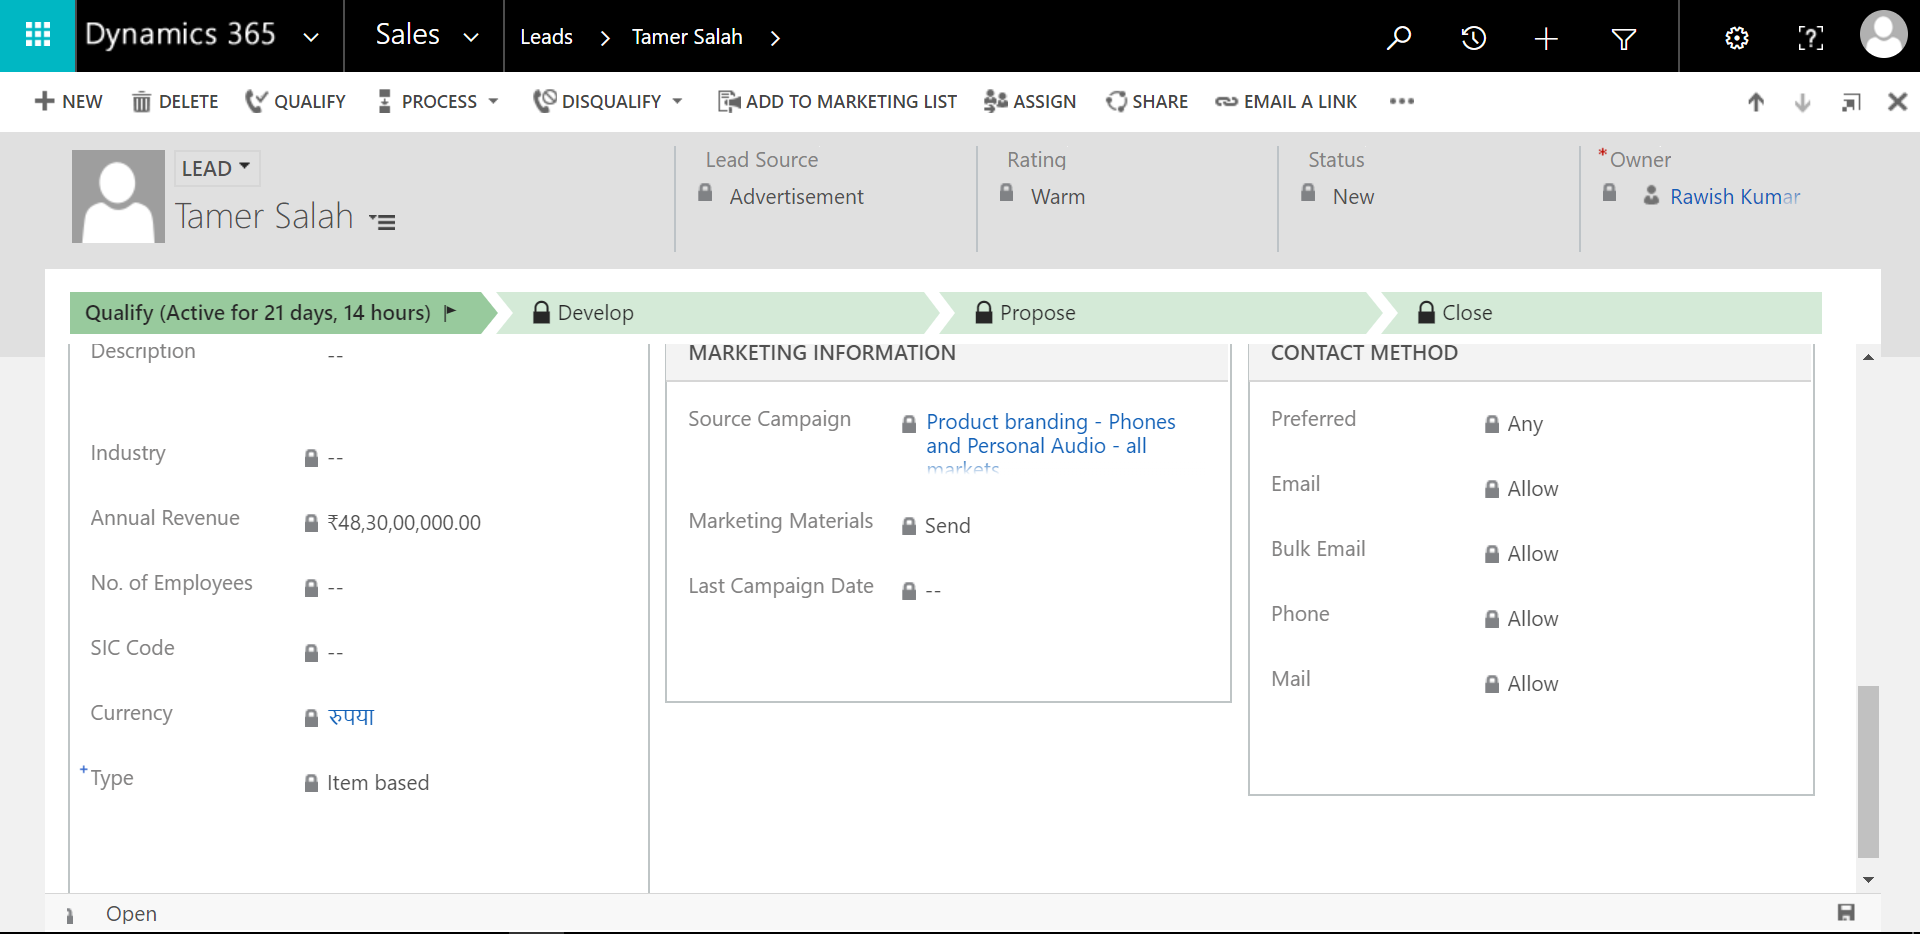1920x934 pixels.
Task: Open more commands ellipsis menu
Action: [x=1401, y=102]
